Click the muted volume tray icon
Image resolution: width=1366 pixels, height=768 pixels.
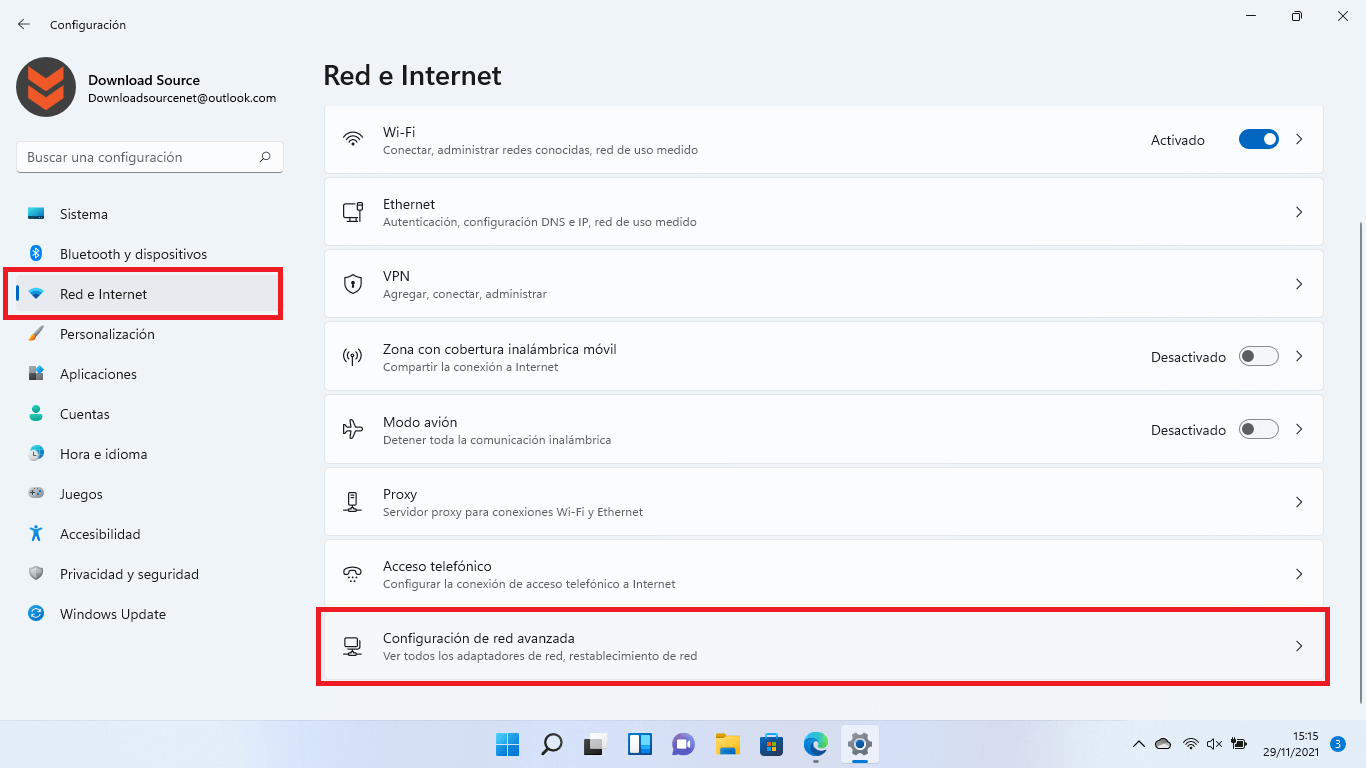pos(1215,744)
